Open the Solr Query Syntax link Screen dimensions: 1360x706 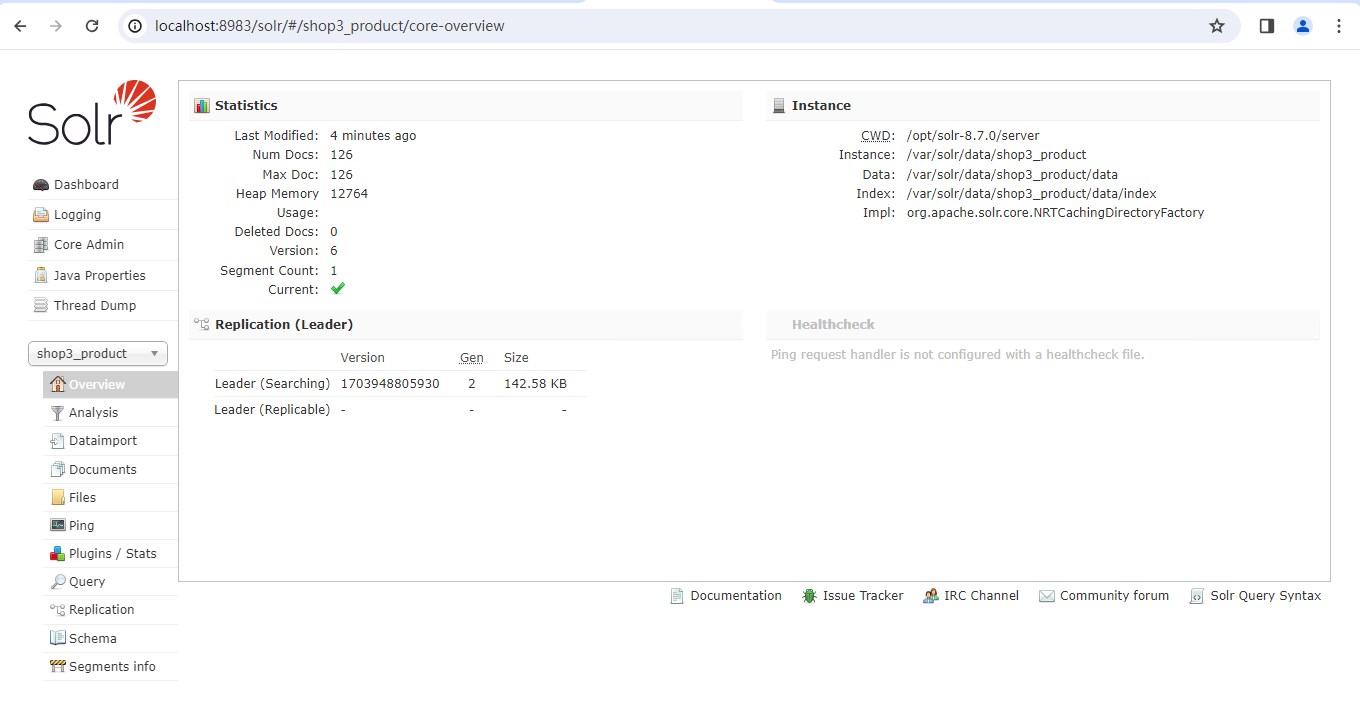[1266, 596]
